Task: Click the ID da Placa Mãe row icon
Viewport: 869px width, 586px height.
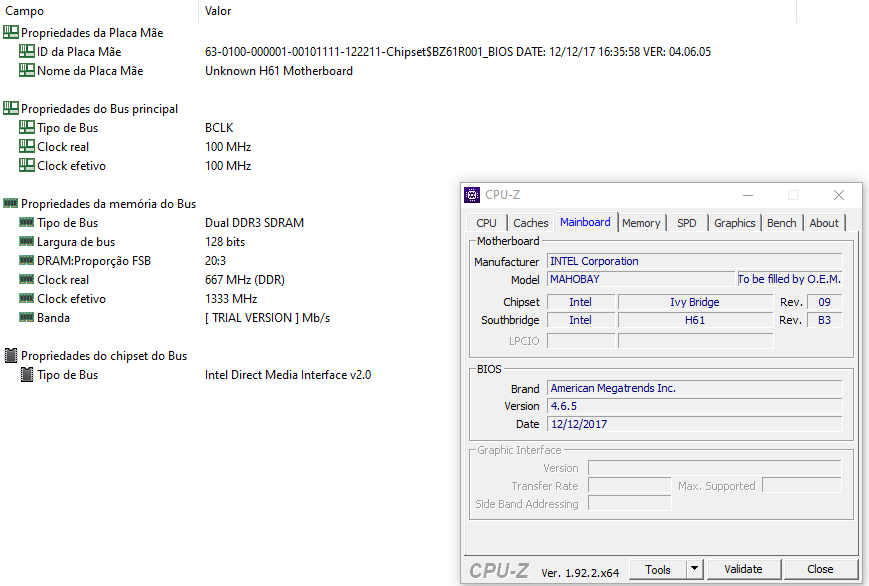Action: pyautogui.click(x=27, y=52)
